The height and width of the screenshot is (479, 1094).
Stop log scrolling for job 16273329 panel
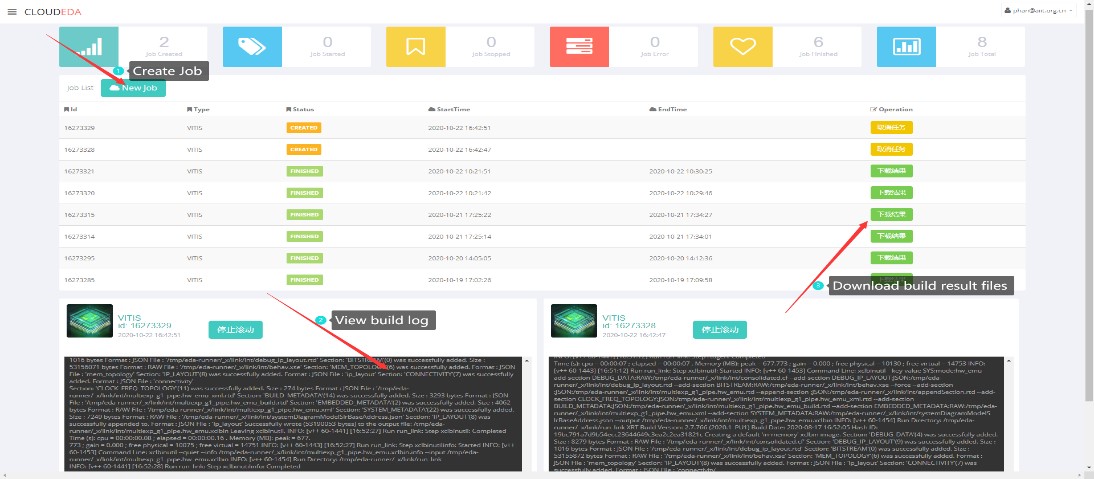(236, 329)
